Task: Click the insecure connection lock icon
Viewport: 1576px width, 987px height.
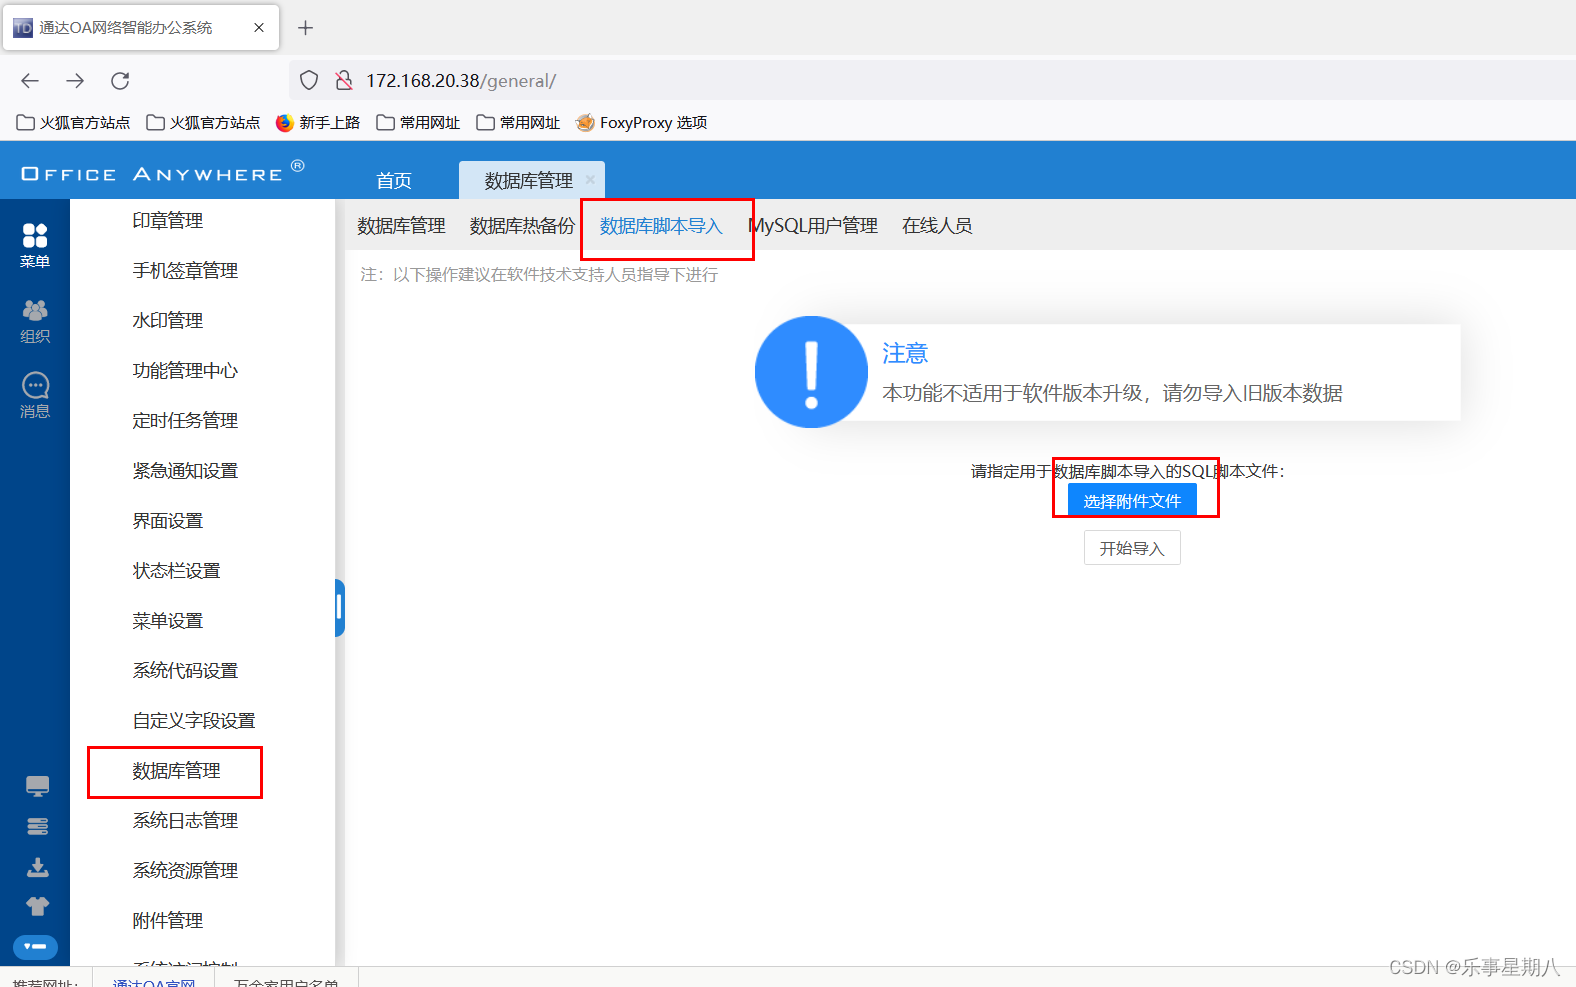Action: tap(343, 81)
